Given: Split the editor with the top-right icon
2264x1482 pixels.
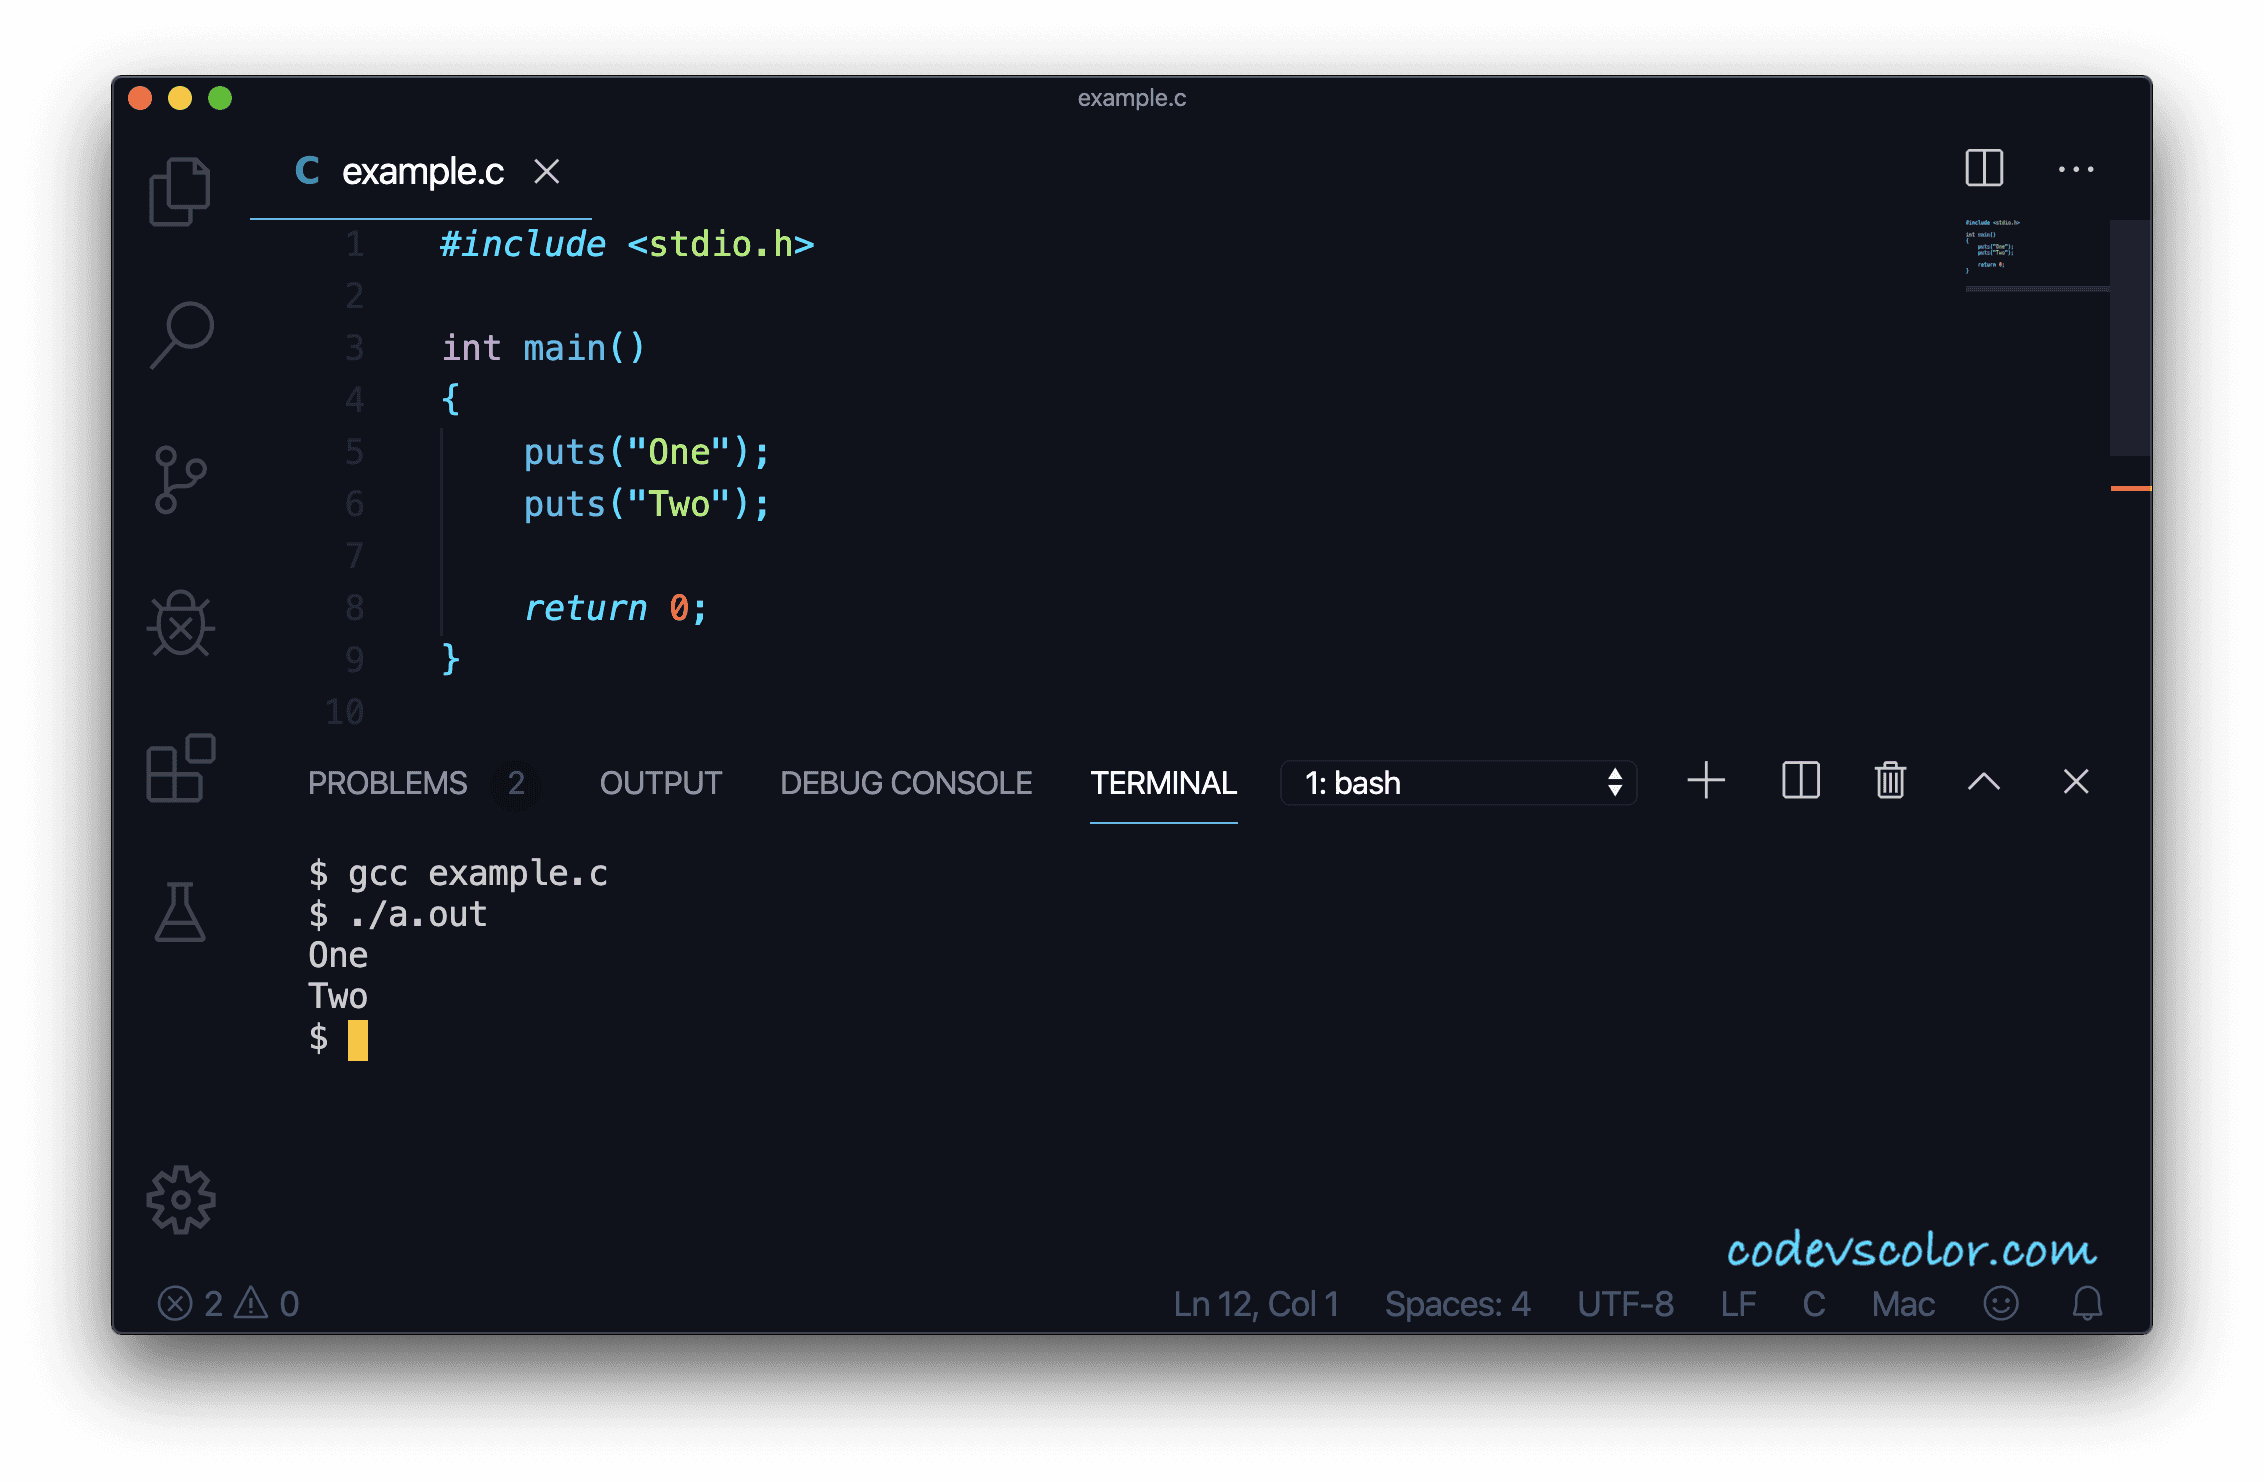Looking at the screenshot, I should (1984, 168).
